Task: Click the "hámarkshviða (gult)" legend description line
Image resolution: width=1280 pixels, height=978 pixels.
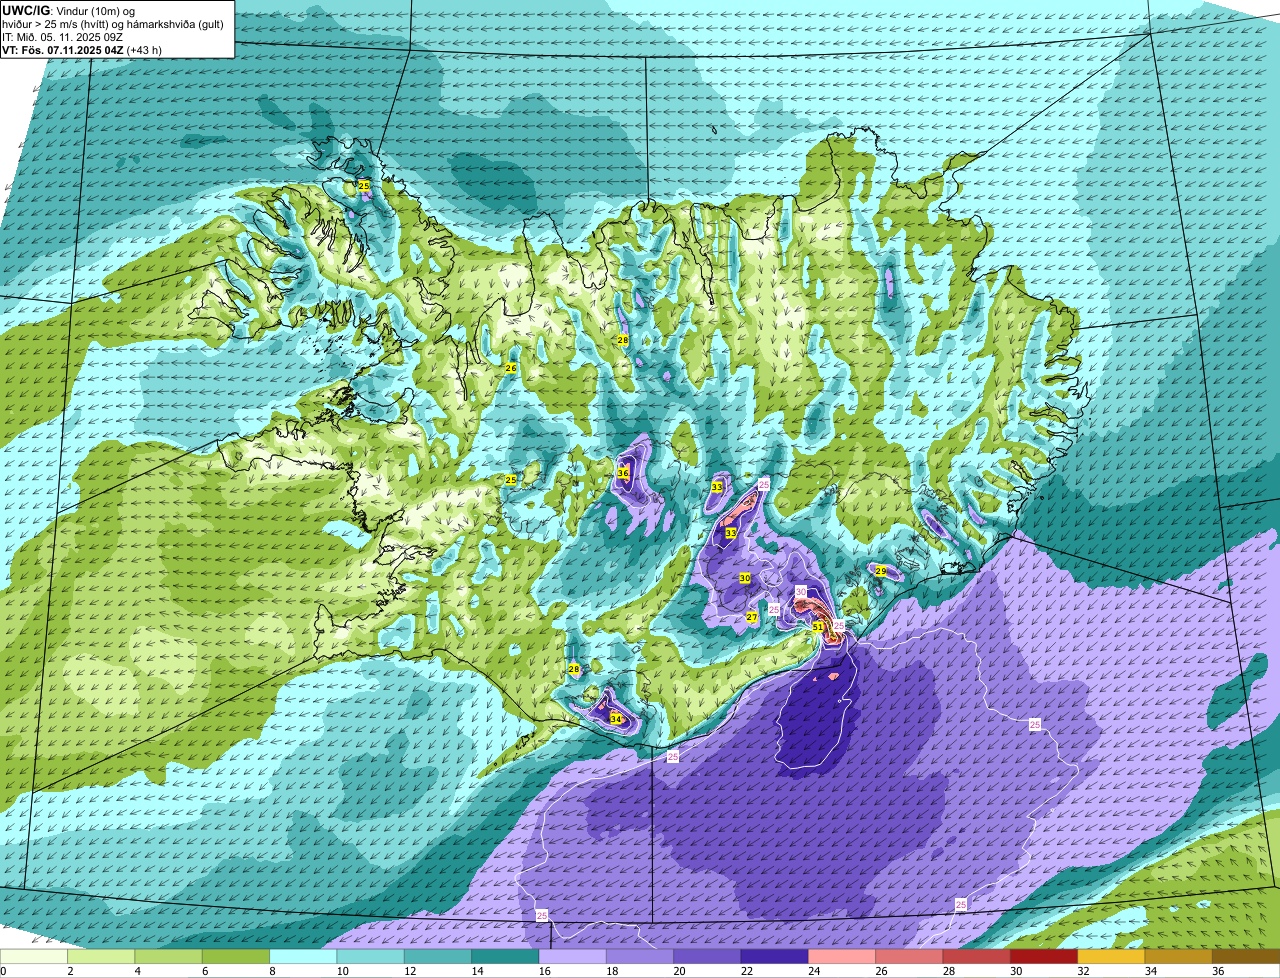Action: pyautogui.click(x=113, y=23)
